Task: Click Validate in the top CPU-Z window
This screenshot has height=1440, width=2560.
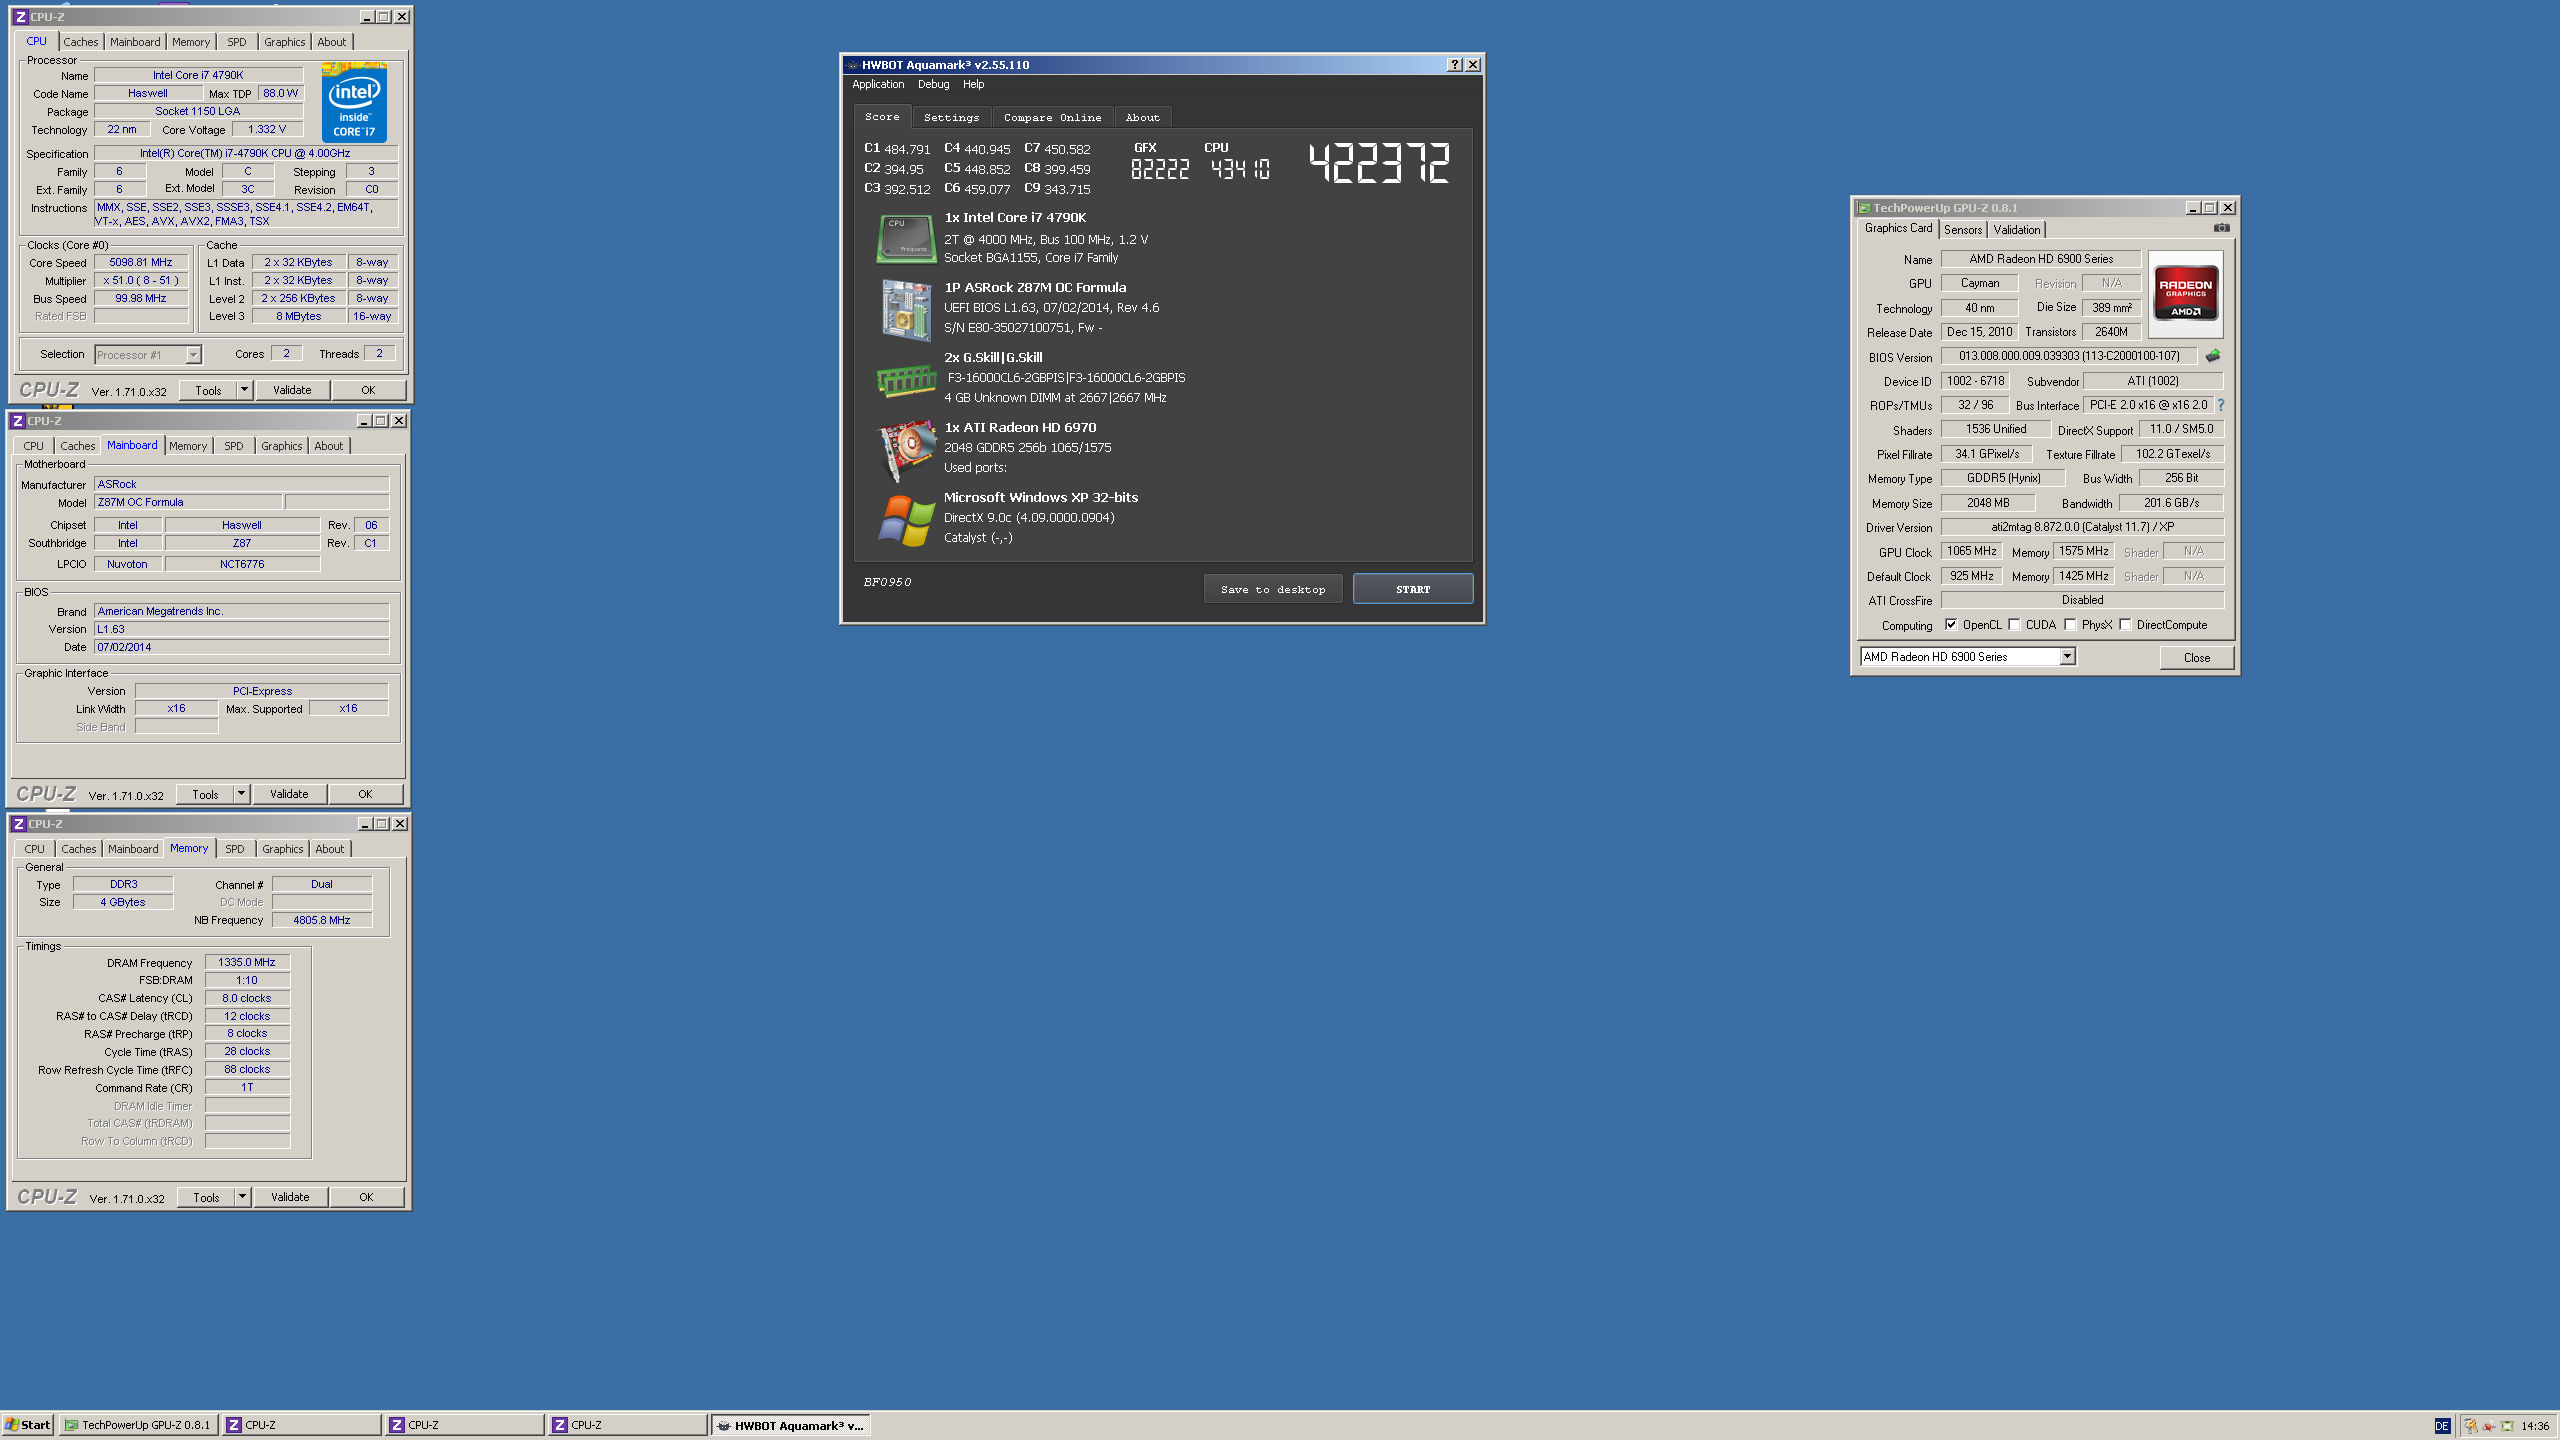Action: tap(292, 390)
